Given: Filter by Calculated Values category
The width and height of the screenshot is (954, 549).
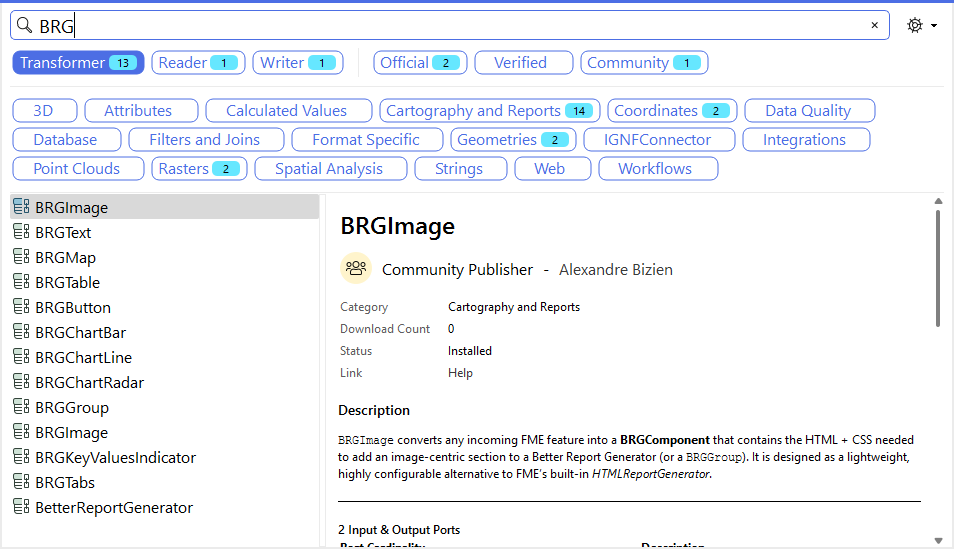Looking at the screenshot, I should (x=288, y=111).
